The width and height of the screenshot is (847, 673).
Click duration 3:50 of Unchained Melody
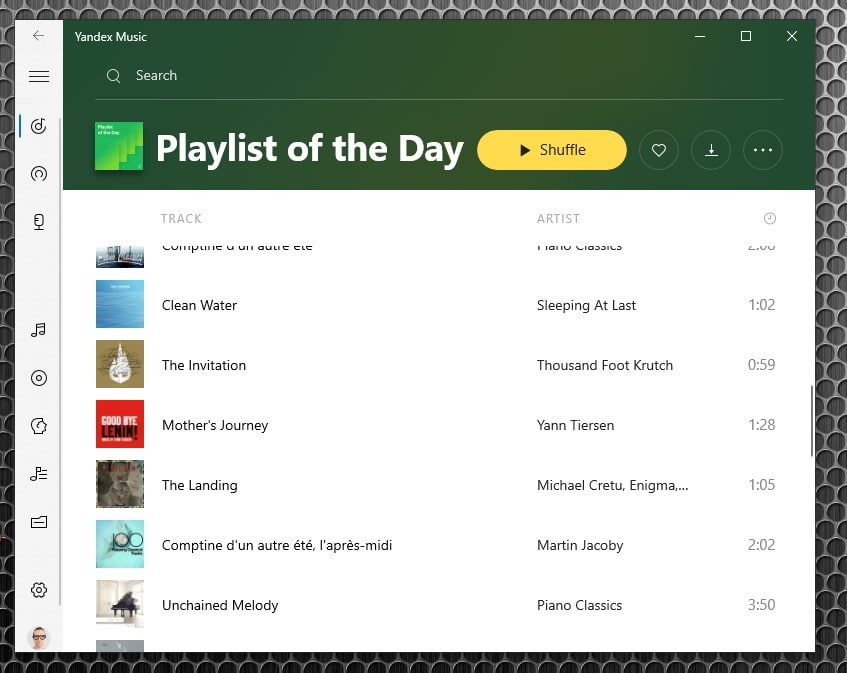pyautogui.click(x=761, y=604)
